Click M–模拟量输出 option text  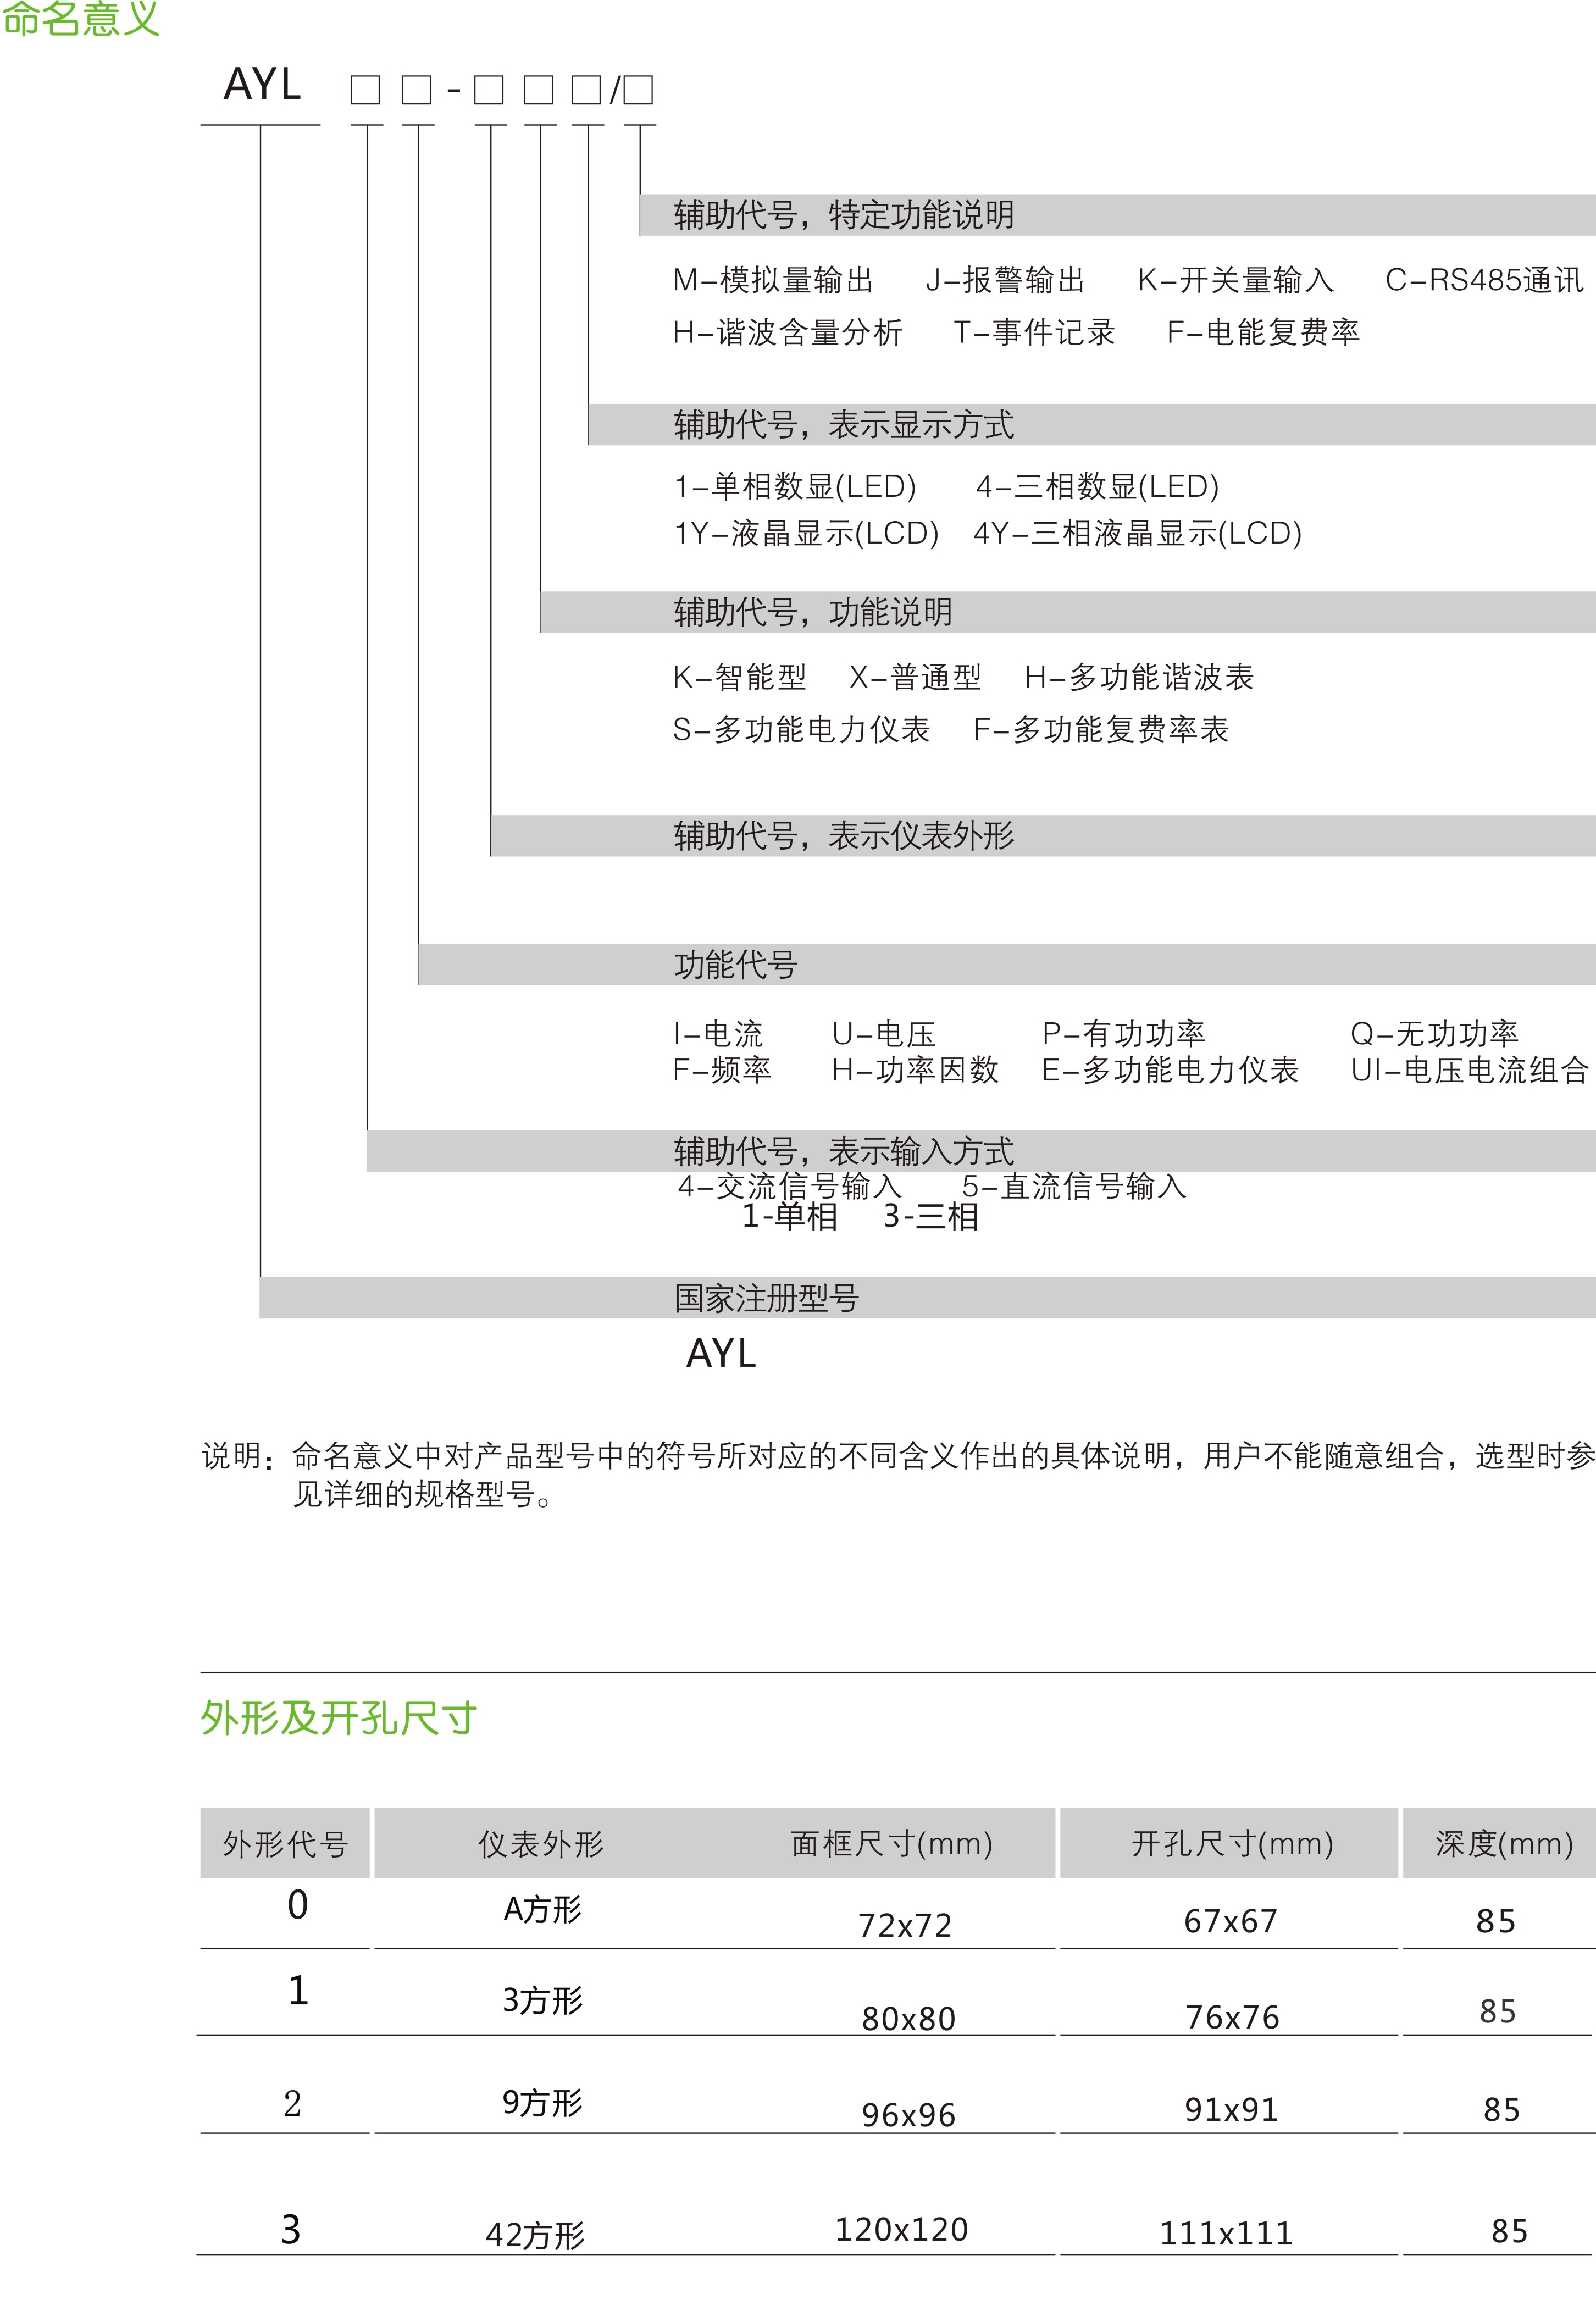(x=773, y=280)
